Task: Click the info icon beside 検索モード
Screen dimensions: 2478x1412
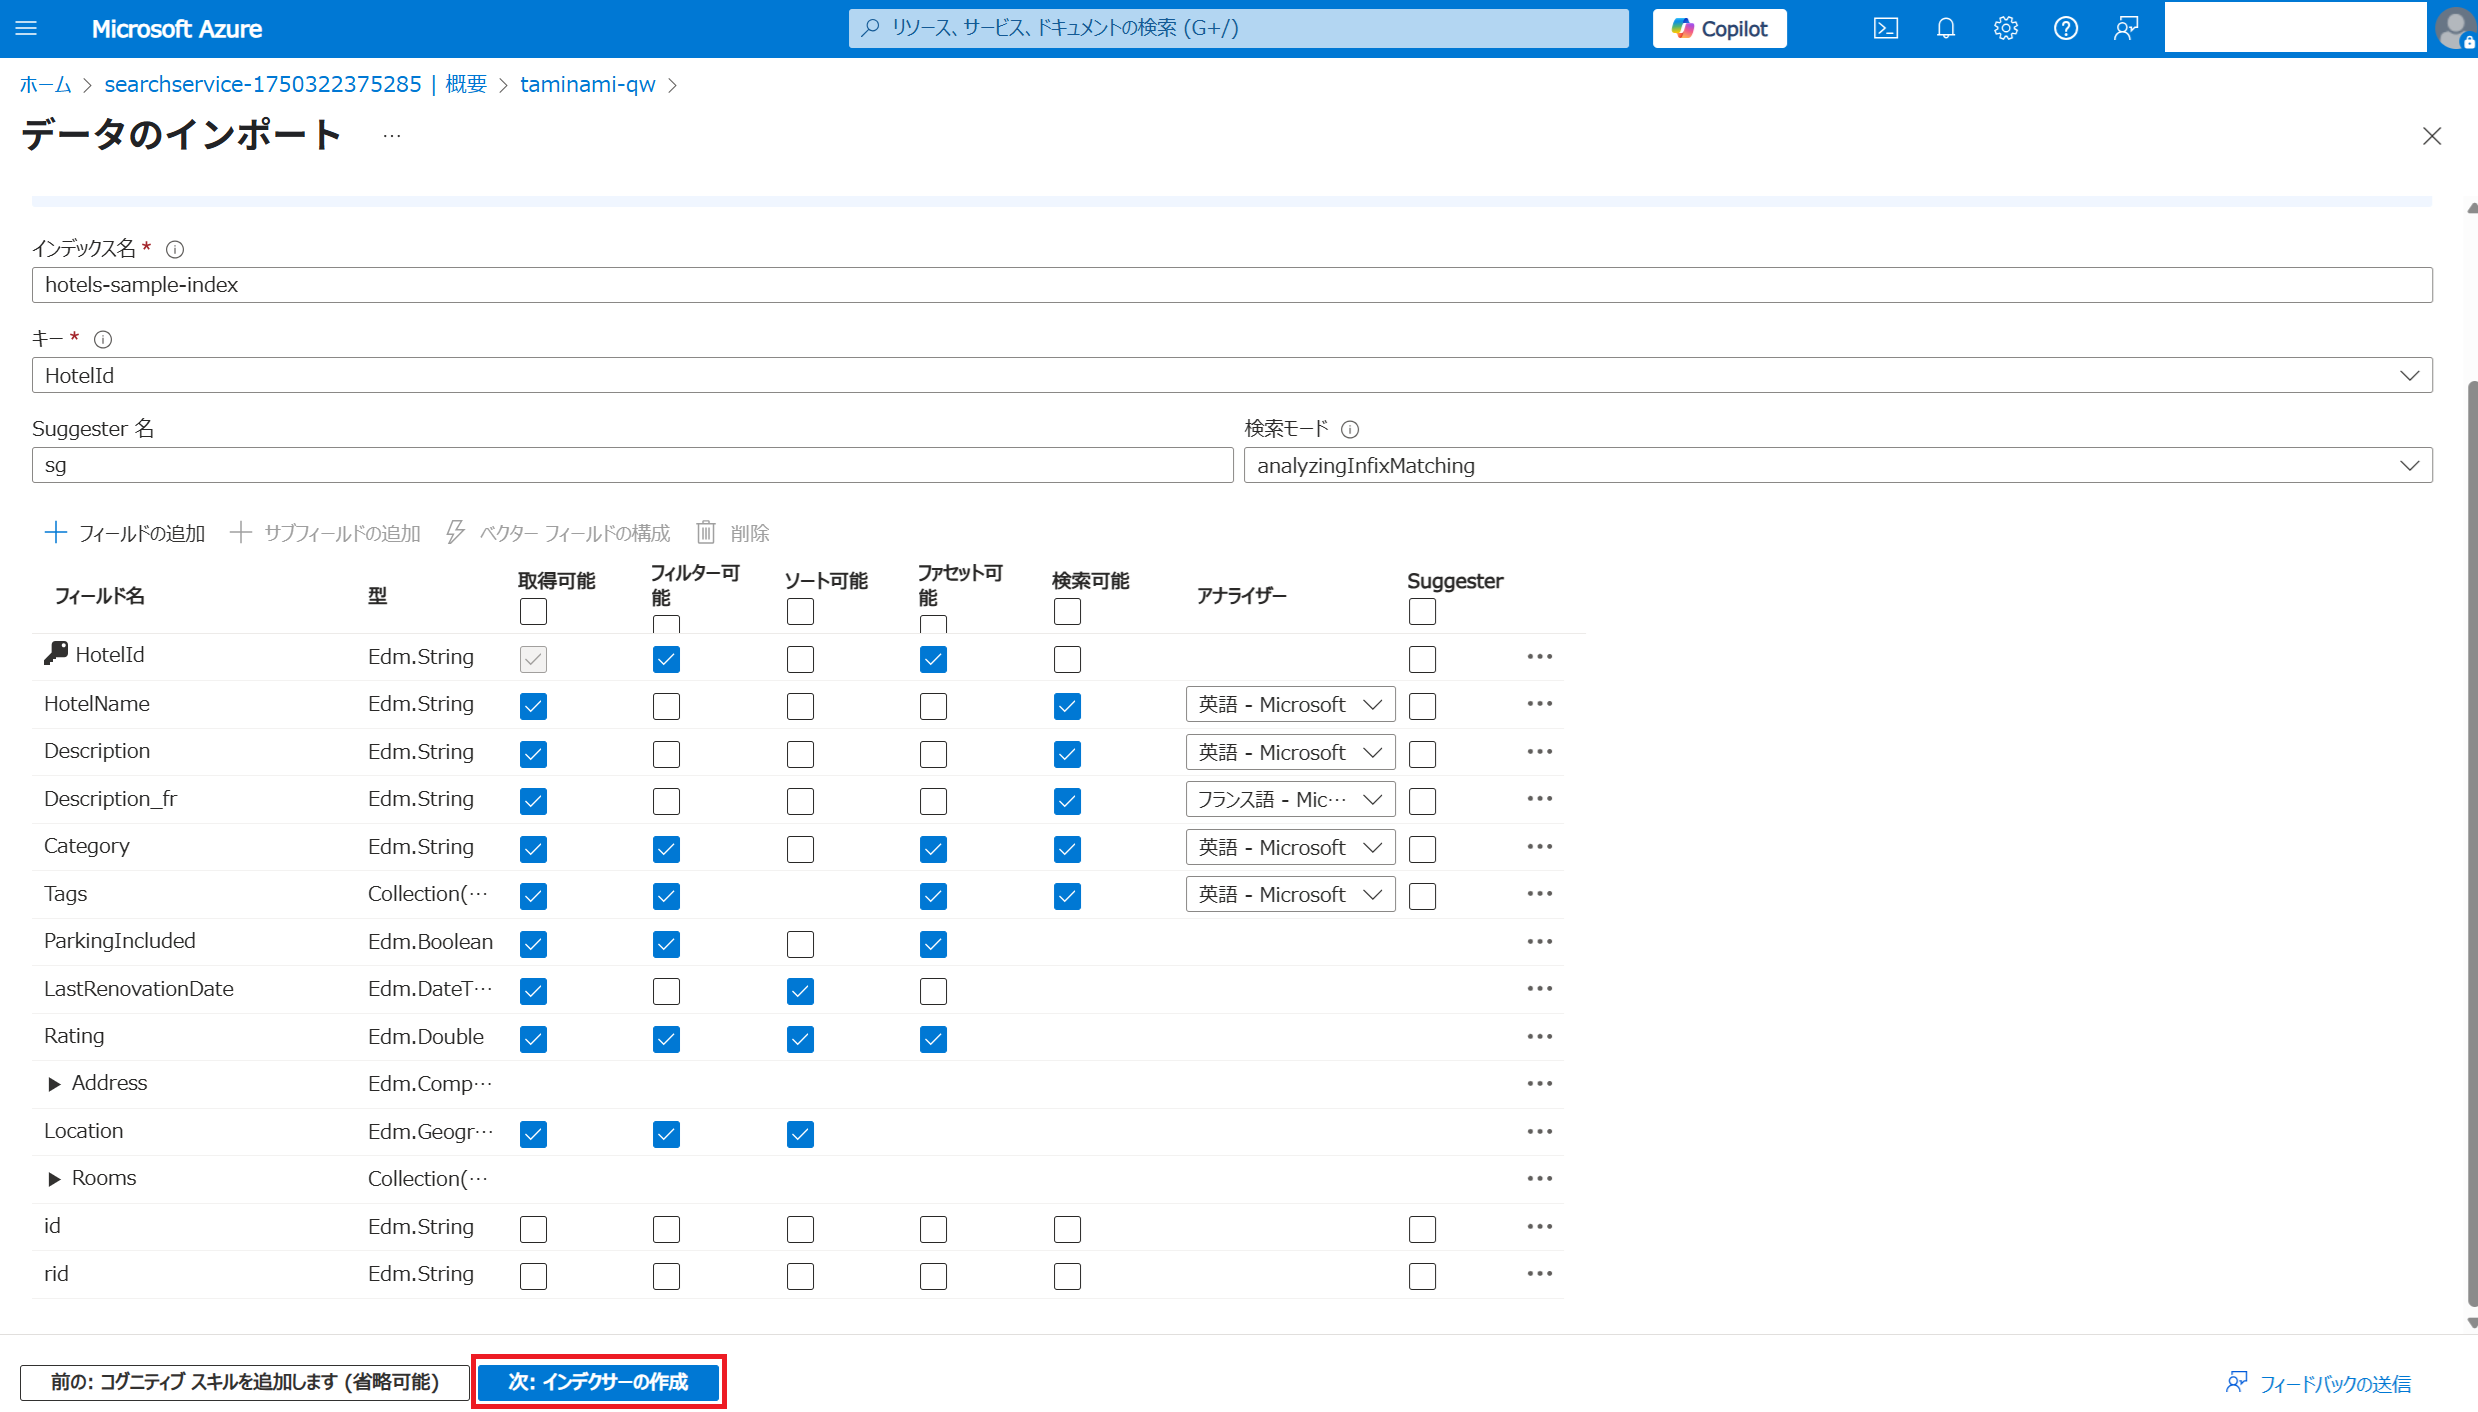Action: [x=1350, y=430]
